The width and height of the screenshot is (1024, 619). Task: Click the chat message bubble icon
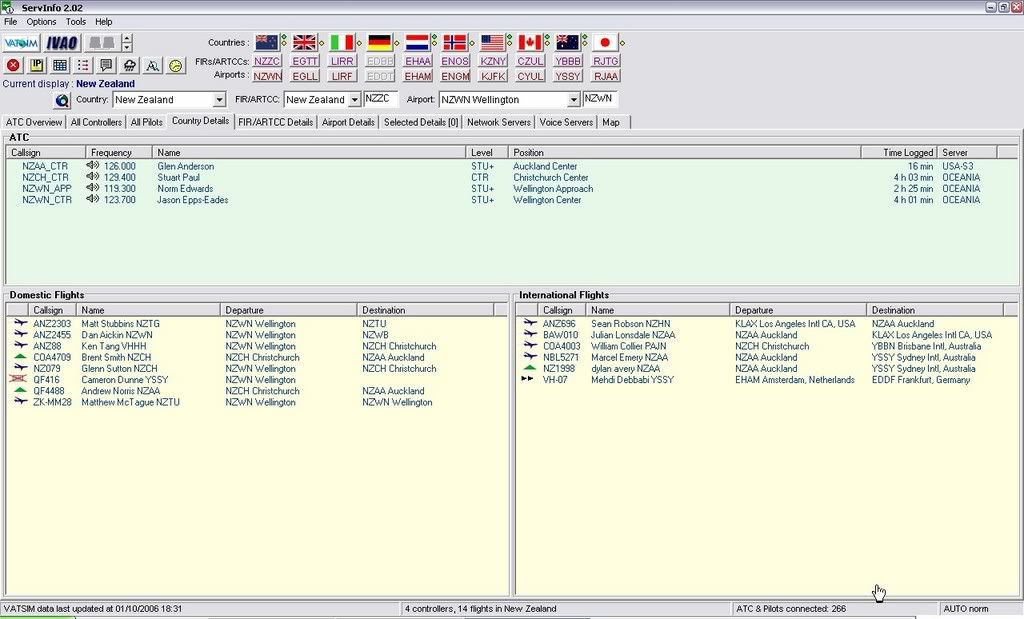point(106,65)
